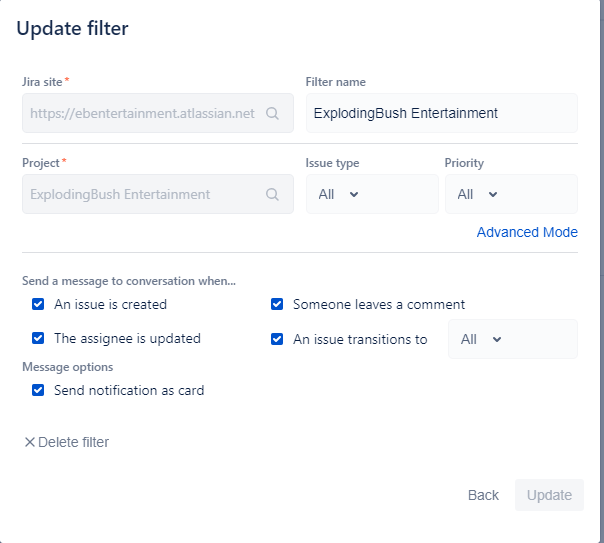Click the Project field showing ExplodingBush Entertainment
Screen dimensions: 604x543
point(142,195)
